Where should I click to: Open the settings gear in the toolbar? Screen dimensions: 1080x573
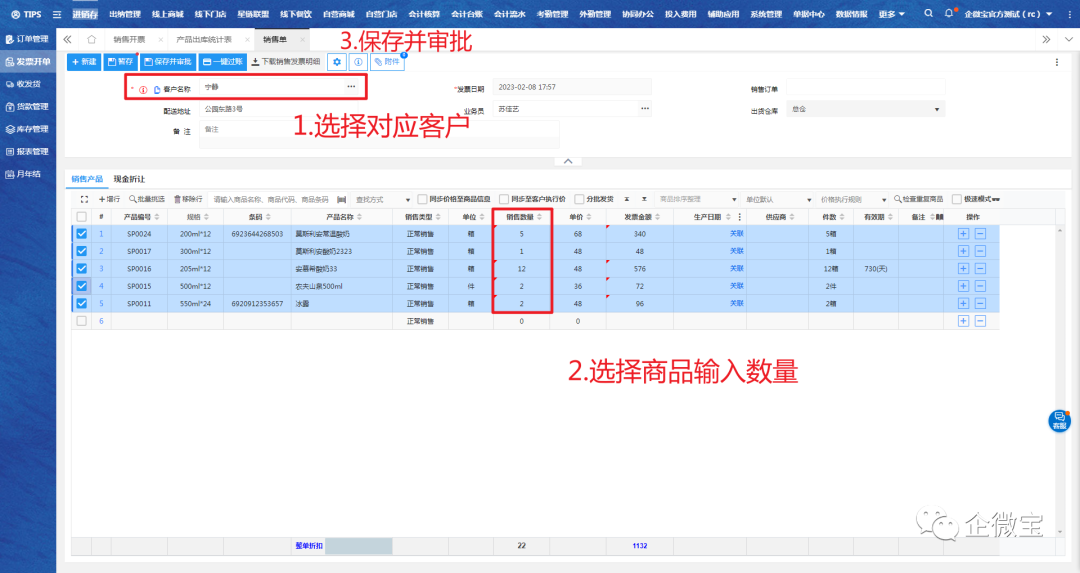click(x=337, y=62)
